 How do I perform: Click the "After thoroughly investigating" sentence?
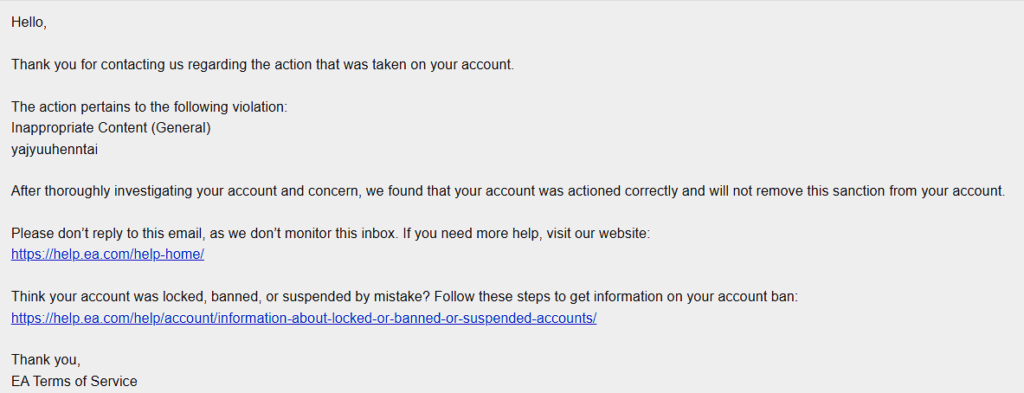pyautogui.click(x=507, y=192)
